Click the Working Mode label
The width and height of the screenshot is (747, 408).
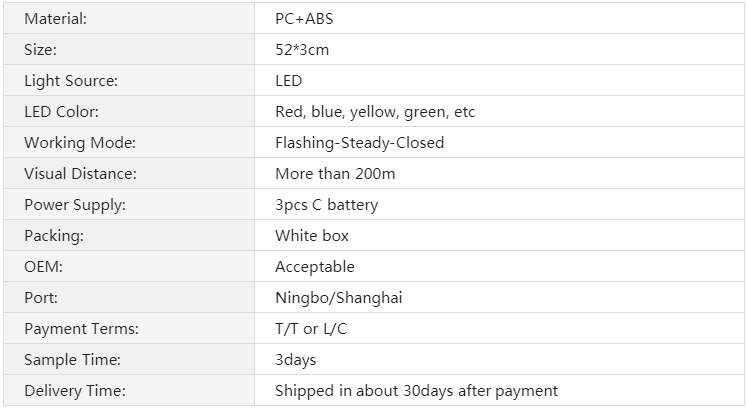coord(80,143)
